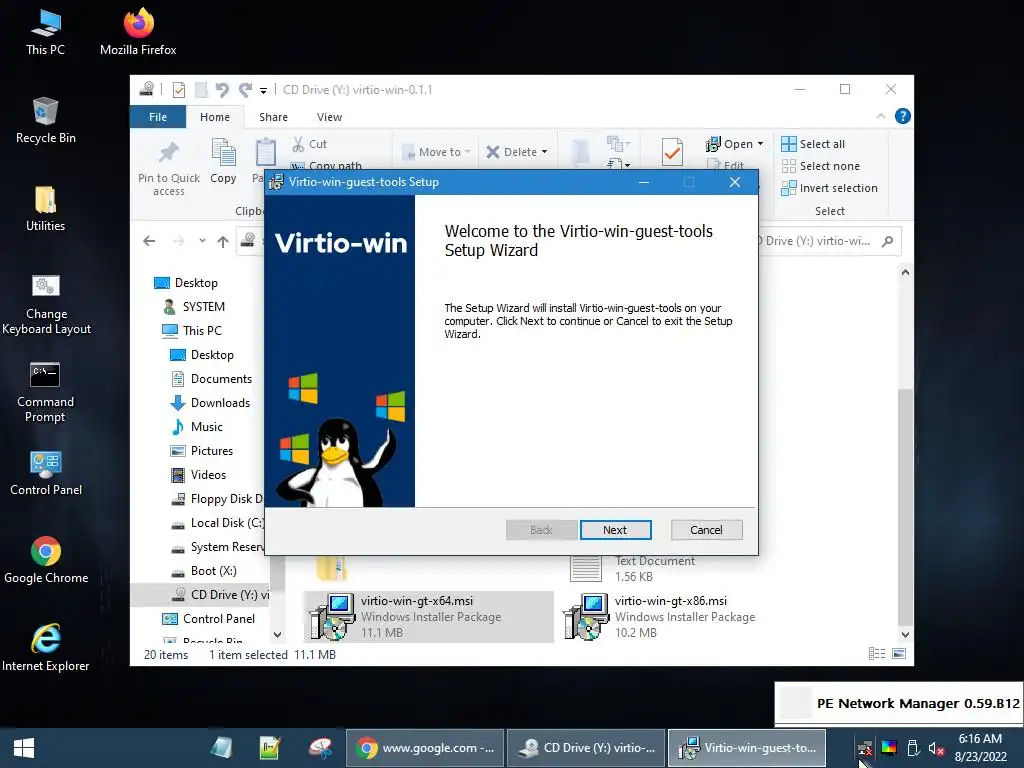Click the network tray icon with red X
Image resolution: width=1024 pixels, height=768 pixels.
(865, 748)
